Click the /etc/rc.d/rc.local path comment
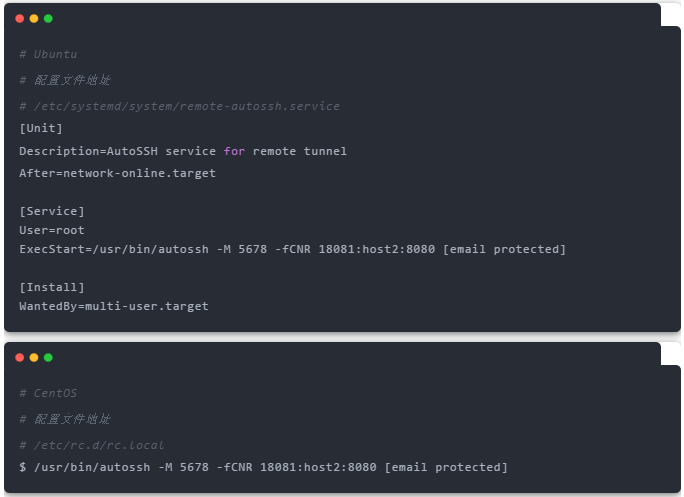The height and width of the screenshot is (497, 684). pyautogui.click(x=92, y=445)
